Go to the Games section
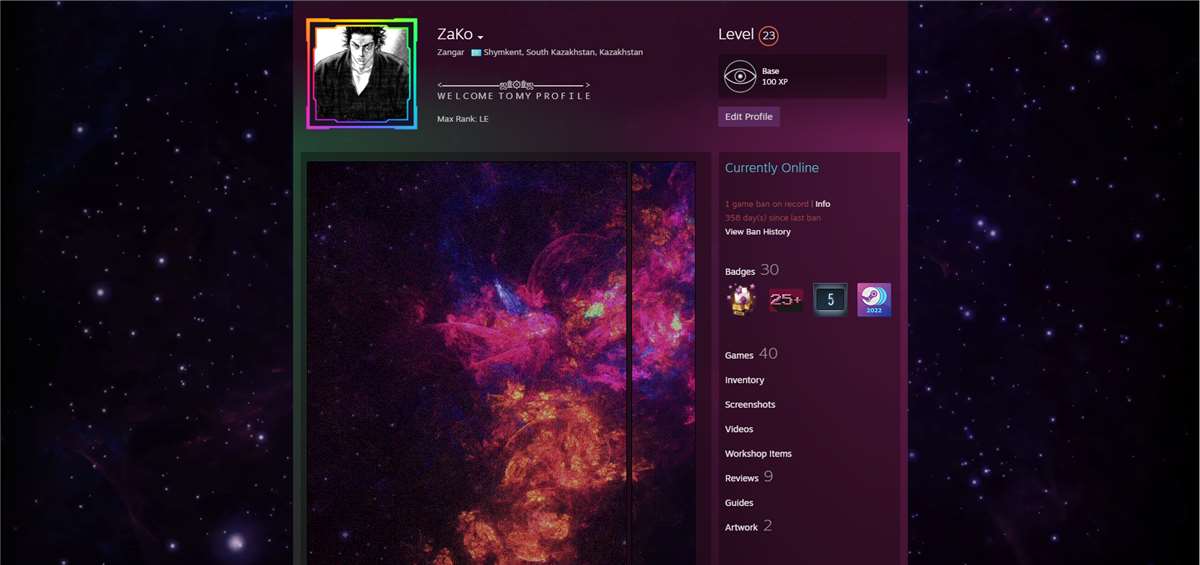 point(739,355)
